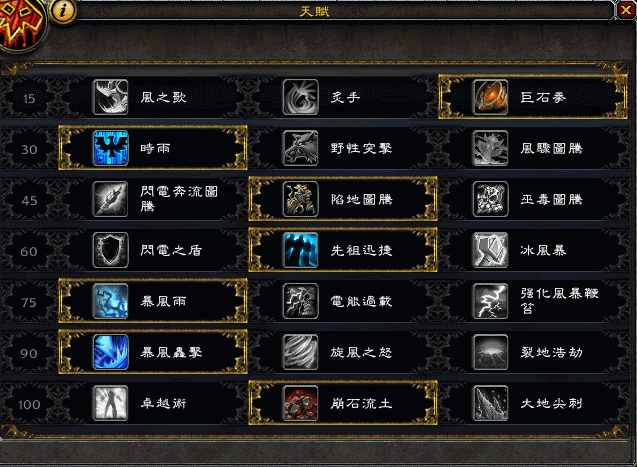Click the 時雨 selected talent row
The height and width of the screenshot is (467, 637).
click(x=153, y=148)
